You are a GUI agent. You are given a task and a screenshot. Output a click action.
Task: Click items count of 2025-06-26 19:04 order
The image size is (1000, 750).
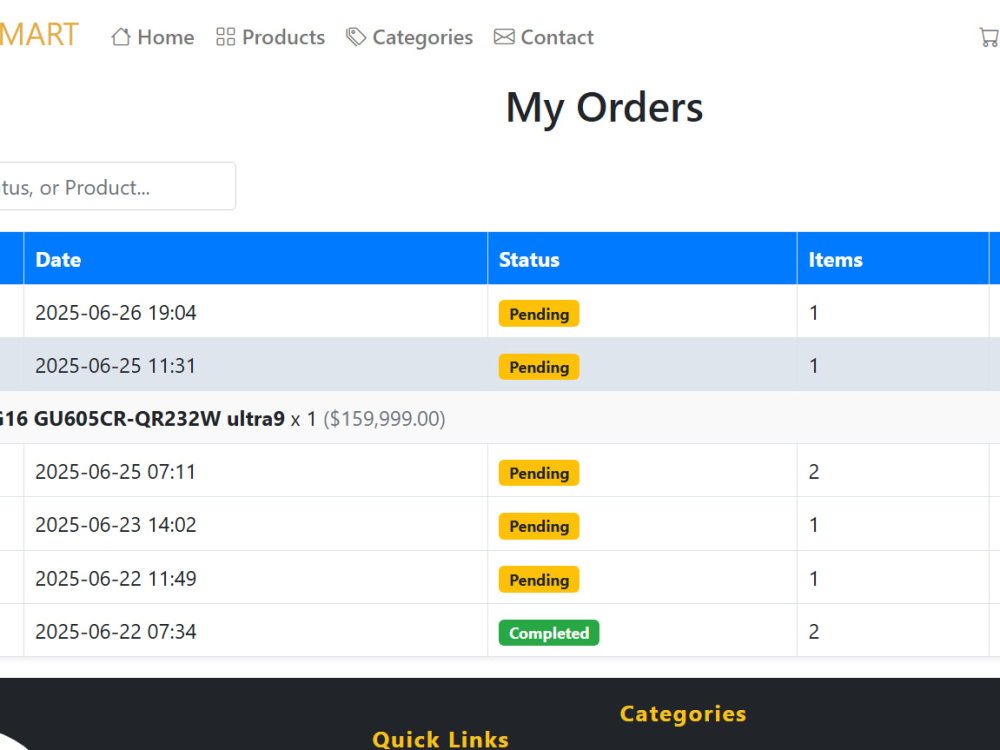pos(814,312)
